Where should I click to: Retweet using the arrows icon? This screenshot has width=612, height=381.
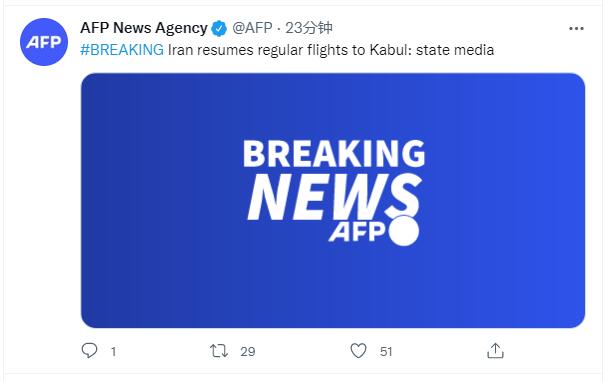219,351
